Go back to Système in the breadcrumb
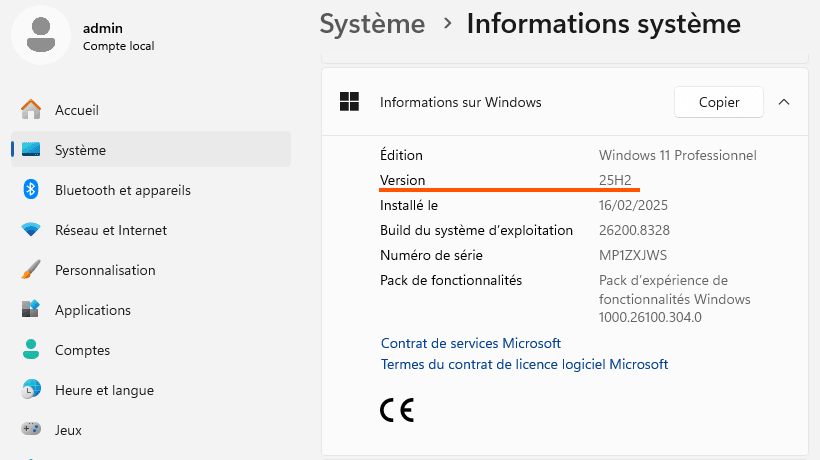 (x=372, y=24)
